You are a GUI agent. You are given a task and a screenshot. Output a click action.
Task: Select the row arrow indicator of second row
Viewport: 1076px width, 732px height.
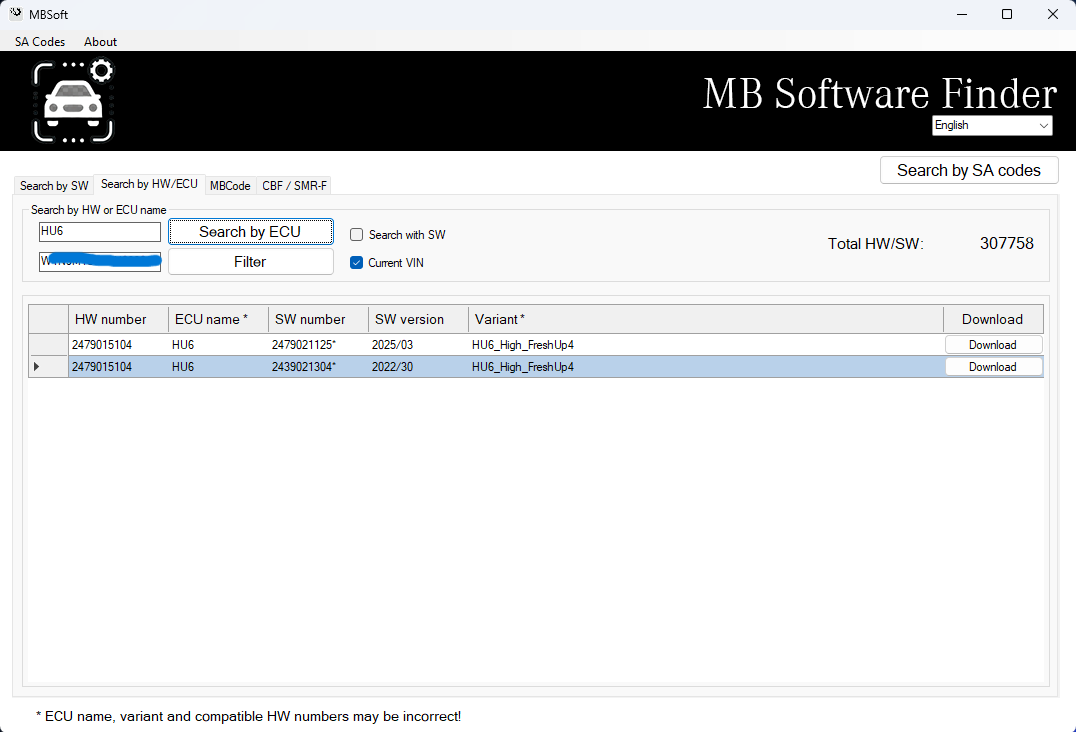click(x=37, y=367)
